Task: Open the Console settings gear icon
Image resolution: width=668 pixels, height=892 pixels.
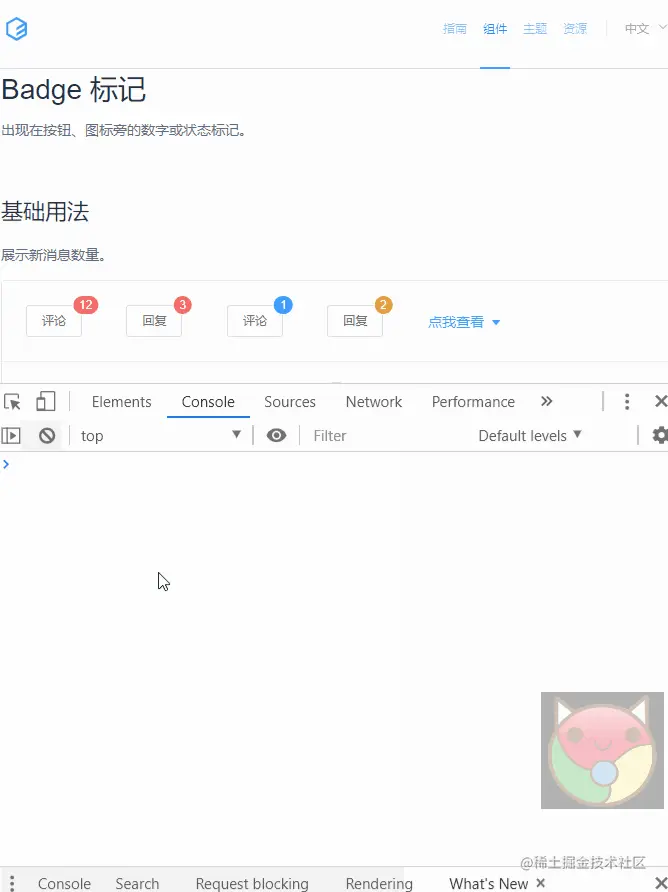Action: (659, 436)
